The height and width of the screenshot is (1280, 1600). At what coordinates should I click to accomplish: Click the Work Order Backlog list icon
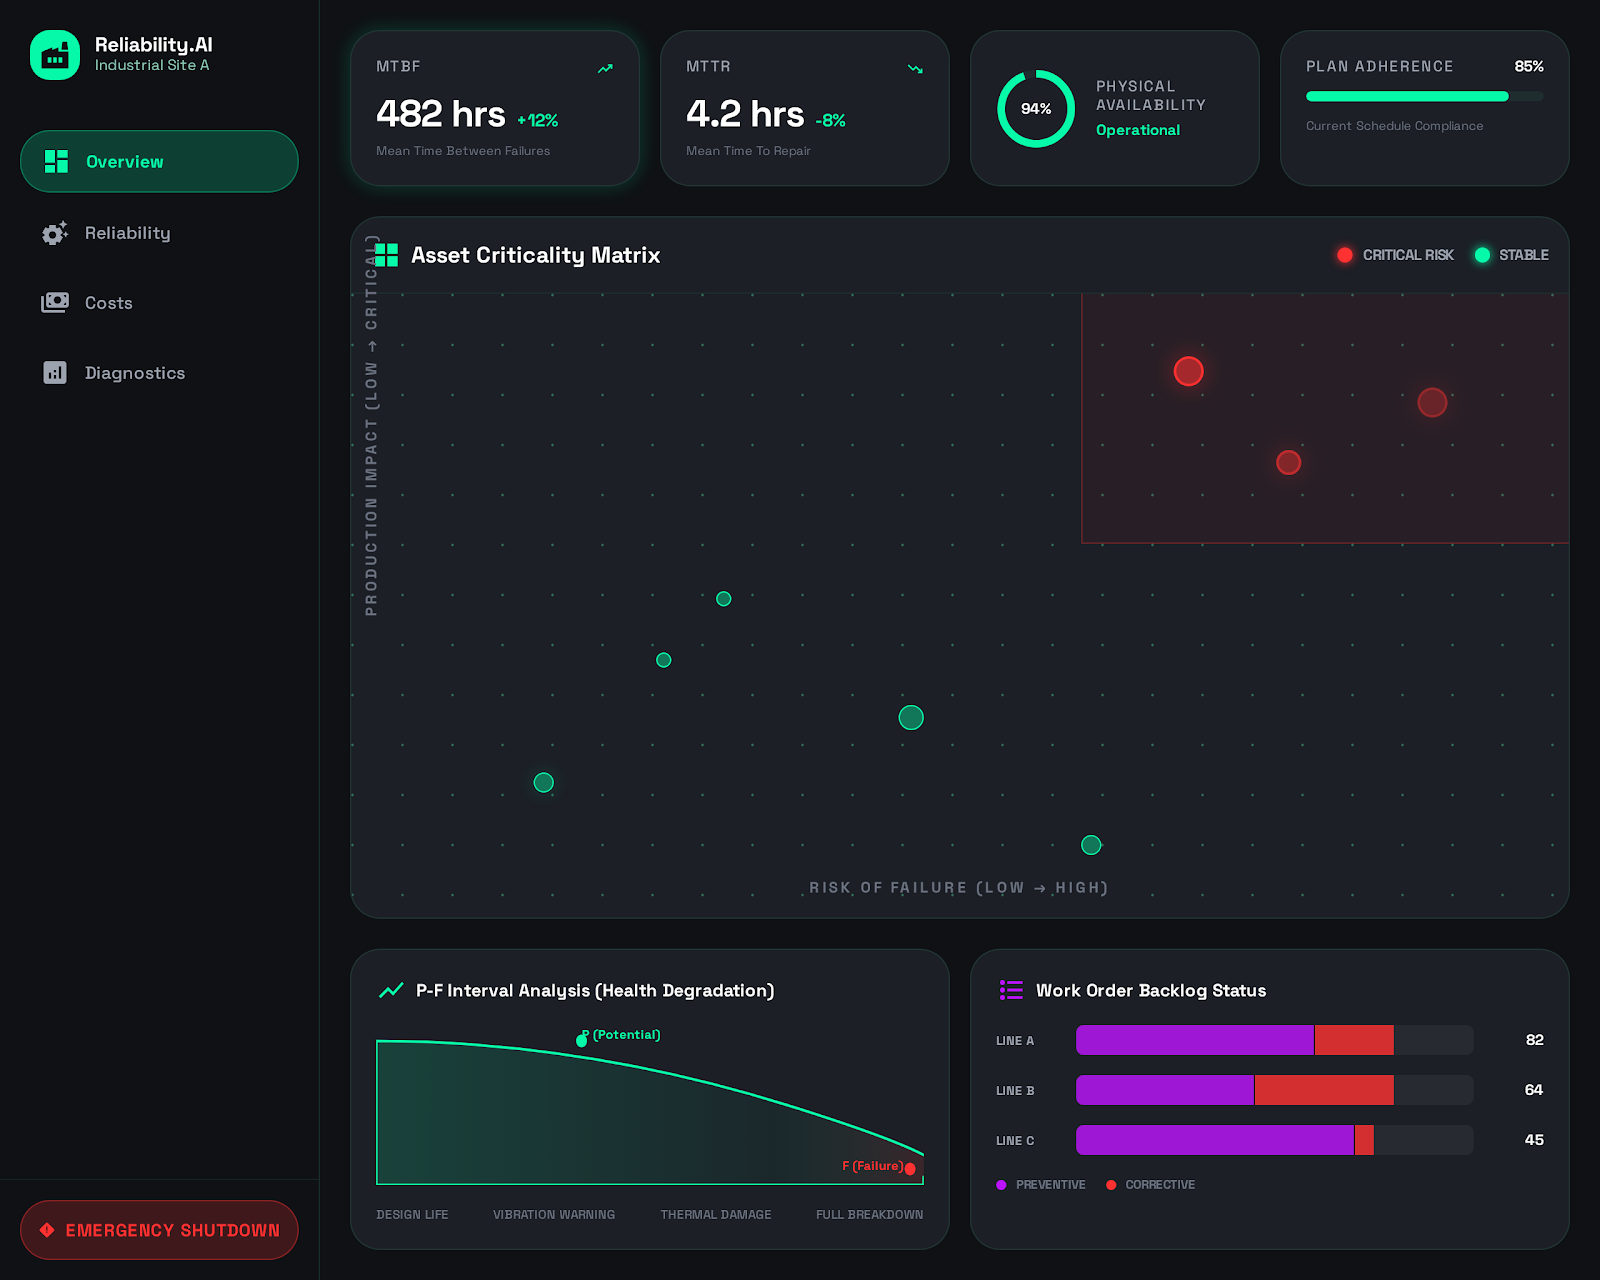click(x=1011, y=990)
